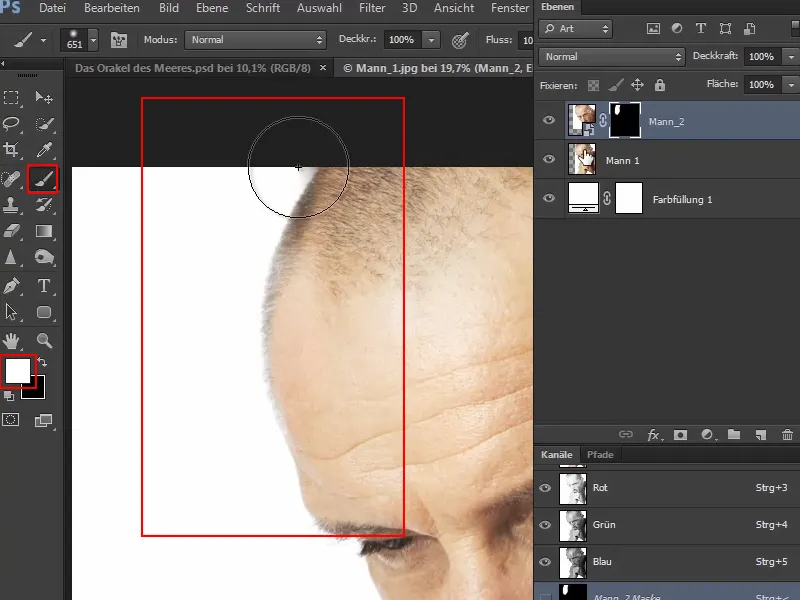Select the Crop tool
Screen dimensions: 800x600
[11, 149]
